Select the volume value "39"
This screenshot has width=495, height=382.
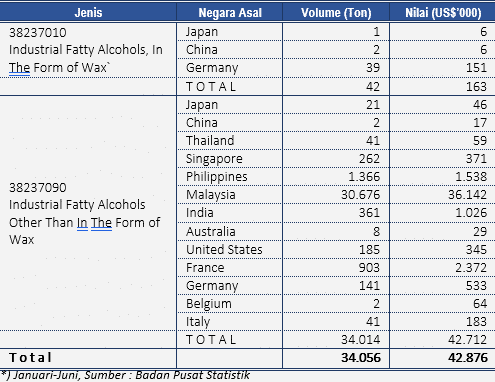[x=373, y=68]
